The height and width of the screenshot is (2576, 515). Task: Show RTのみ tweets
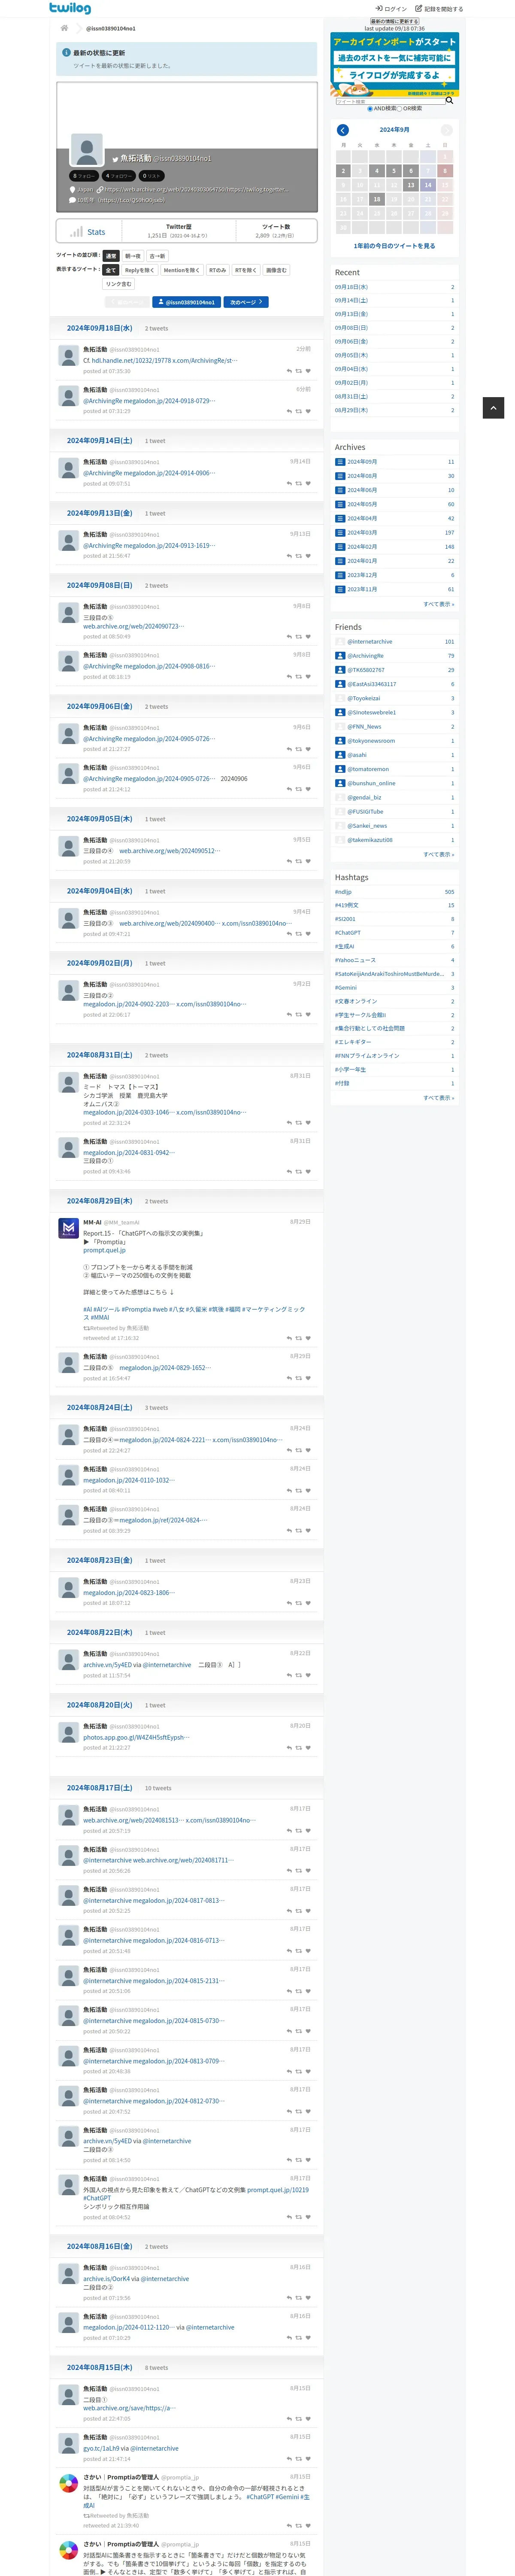[217, 270]
